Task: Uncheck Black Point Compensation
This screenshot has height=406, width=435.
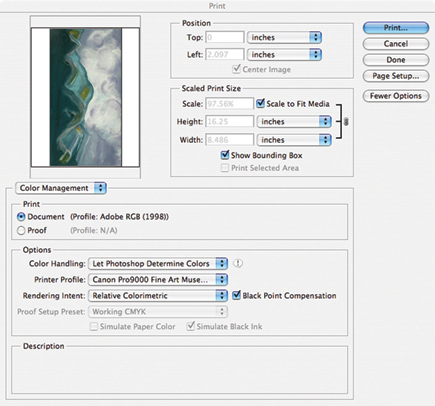Action: tap(236, 295)
